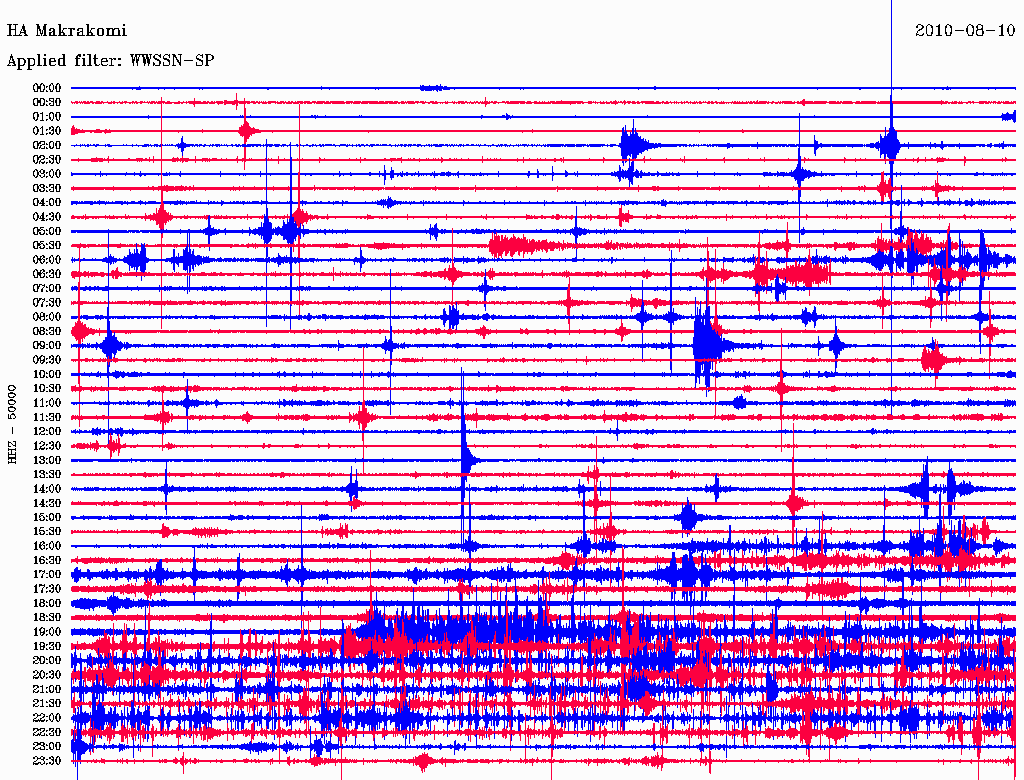Screen dimensions: 1024x780
Task: Select the 02:30 time label
Action: pos(46,159)
